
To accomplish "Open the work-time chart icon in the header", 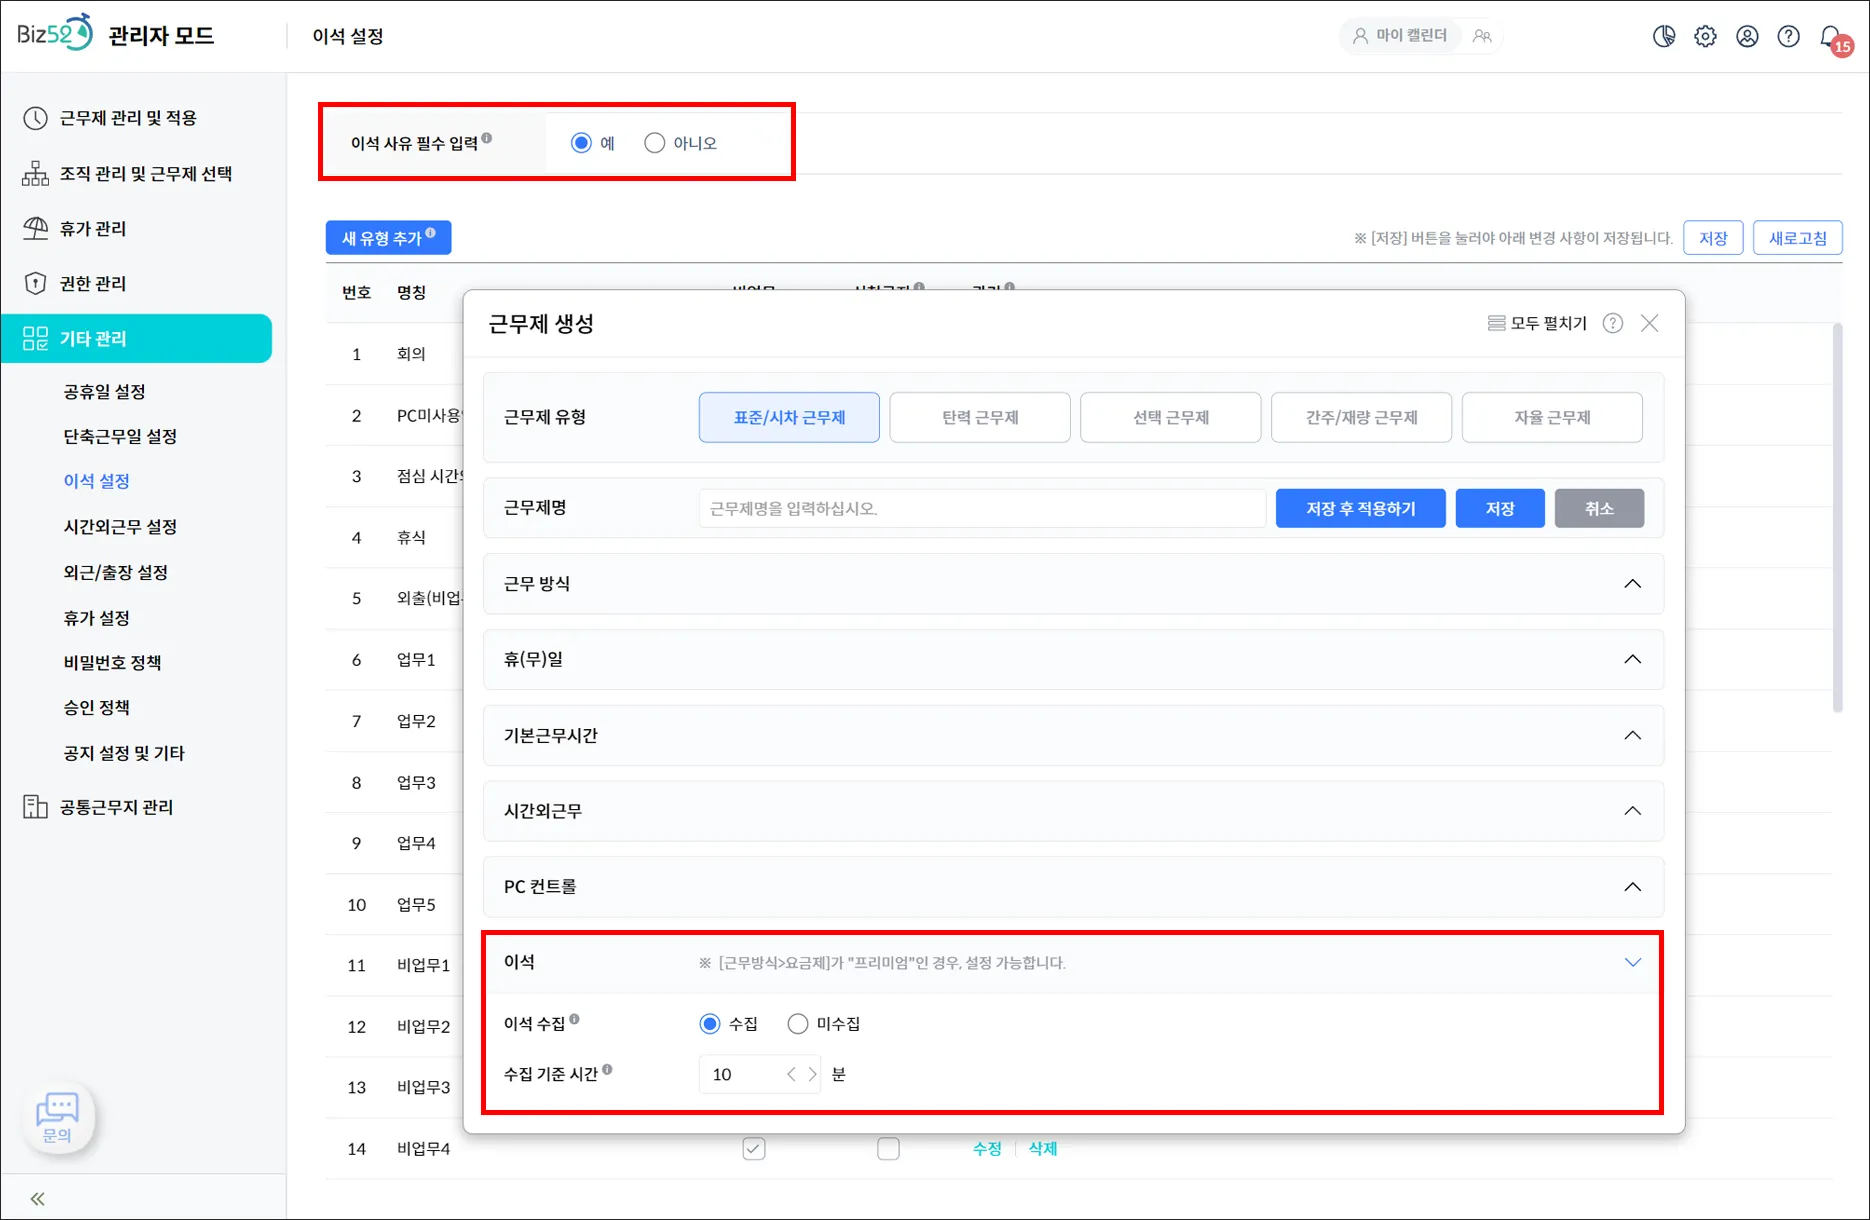I will (x=1664, y=36).
